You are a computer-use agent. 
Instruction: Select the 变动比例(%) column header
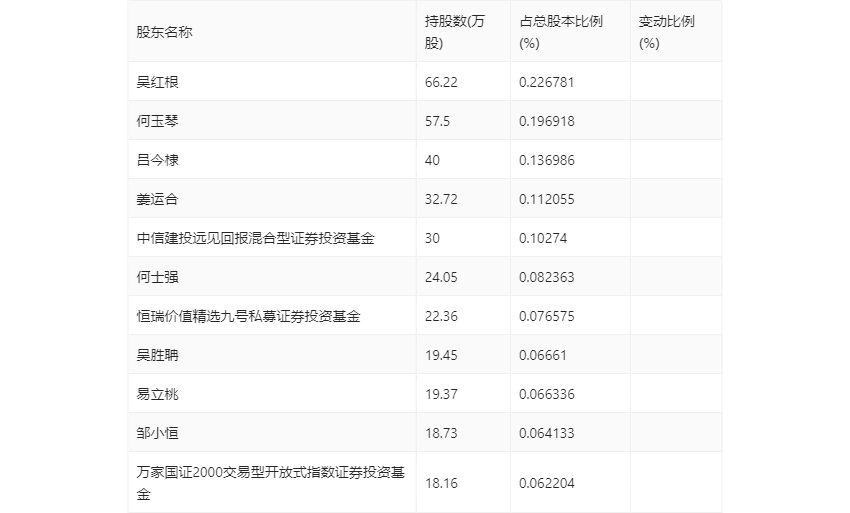point(667,32)
